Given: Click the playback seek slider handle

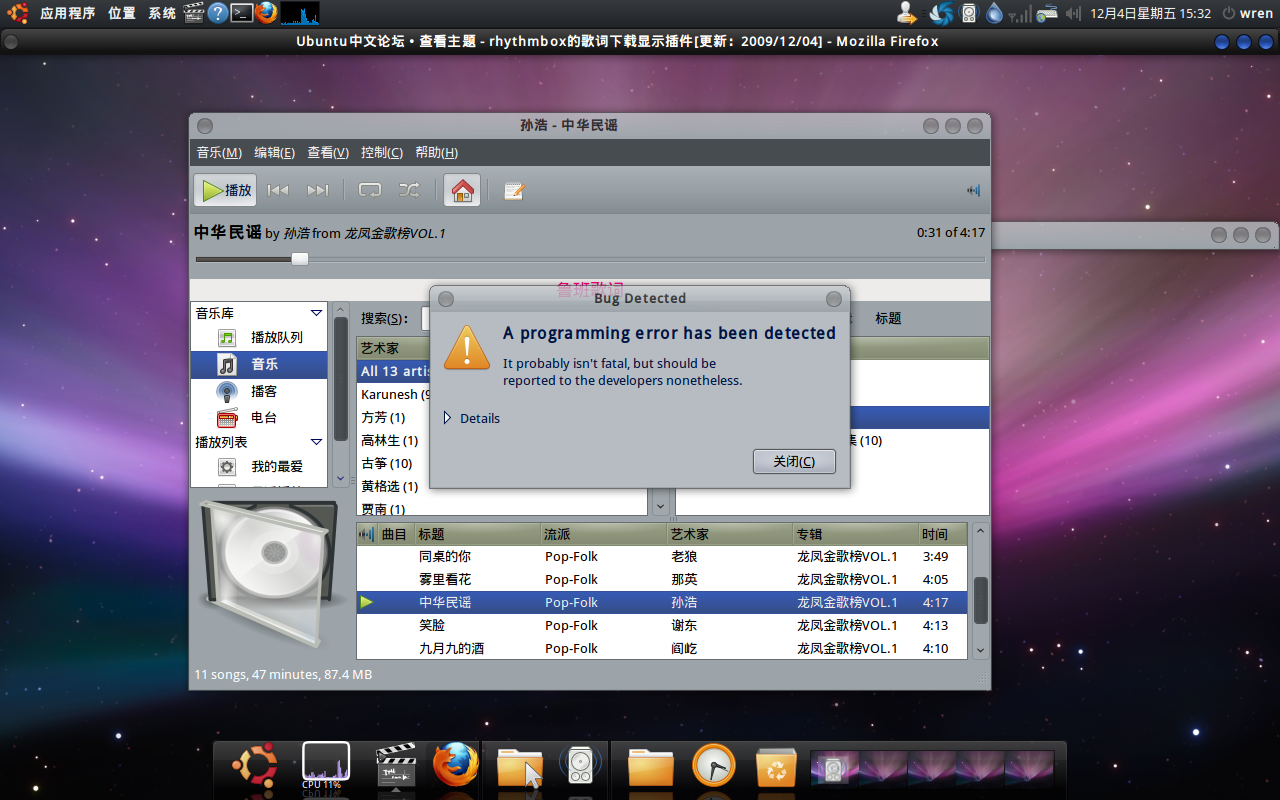Looking at the screenshot, I should pos(300,259).
